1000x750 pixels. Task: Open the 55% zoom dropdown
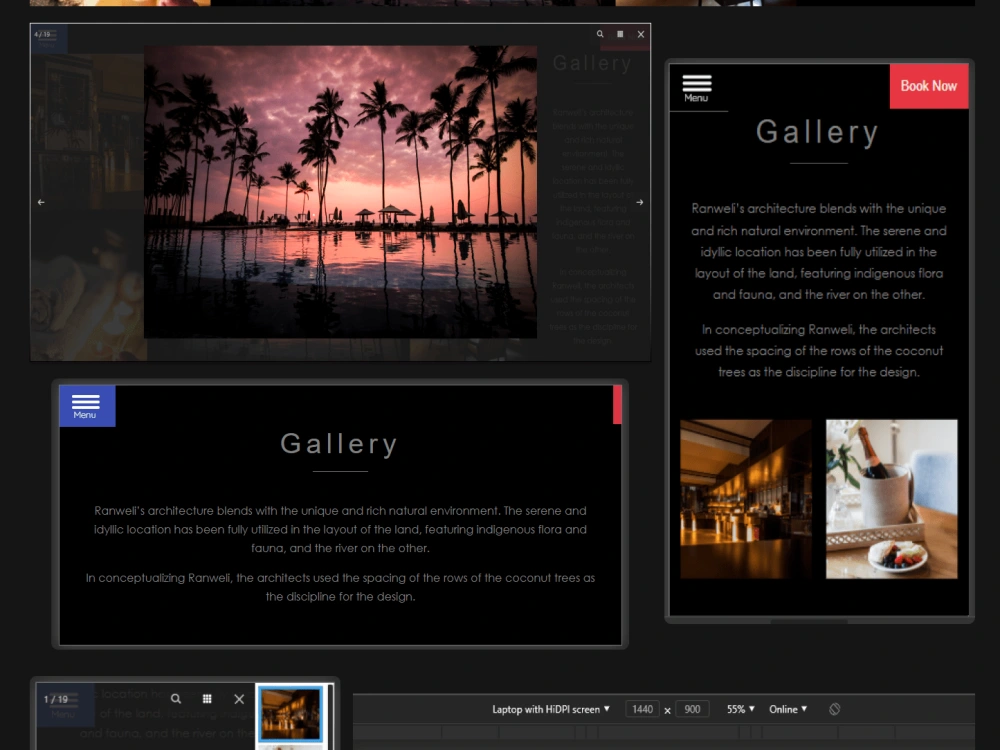(x=740, y=709)
